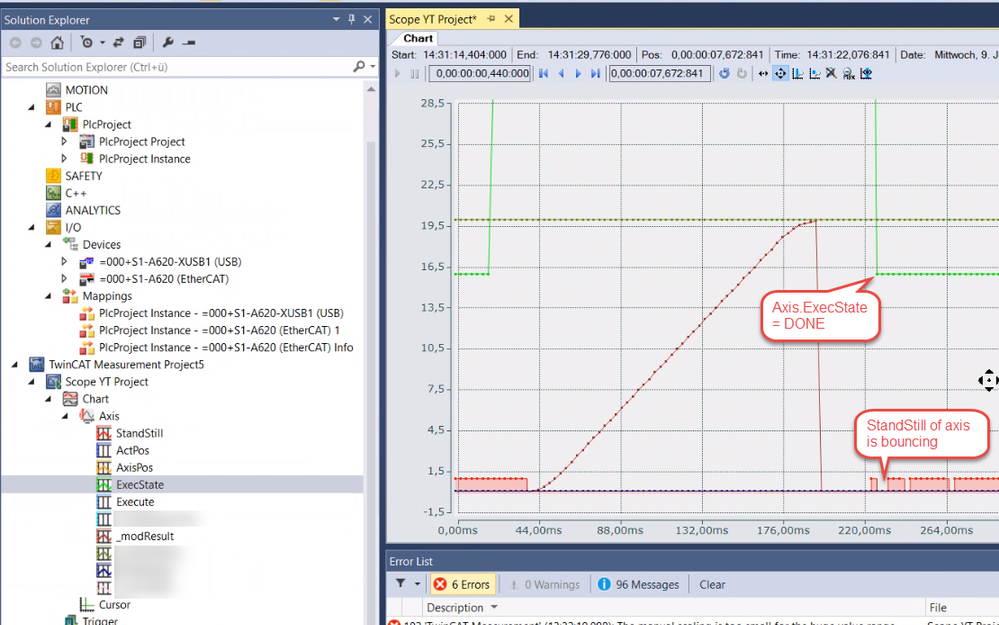The width and height of the screenshot is (999, 625).
Task: Select the _modResult channel
Action: pos(145,536)
